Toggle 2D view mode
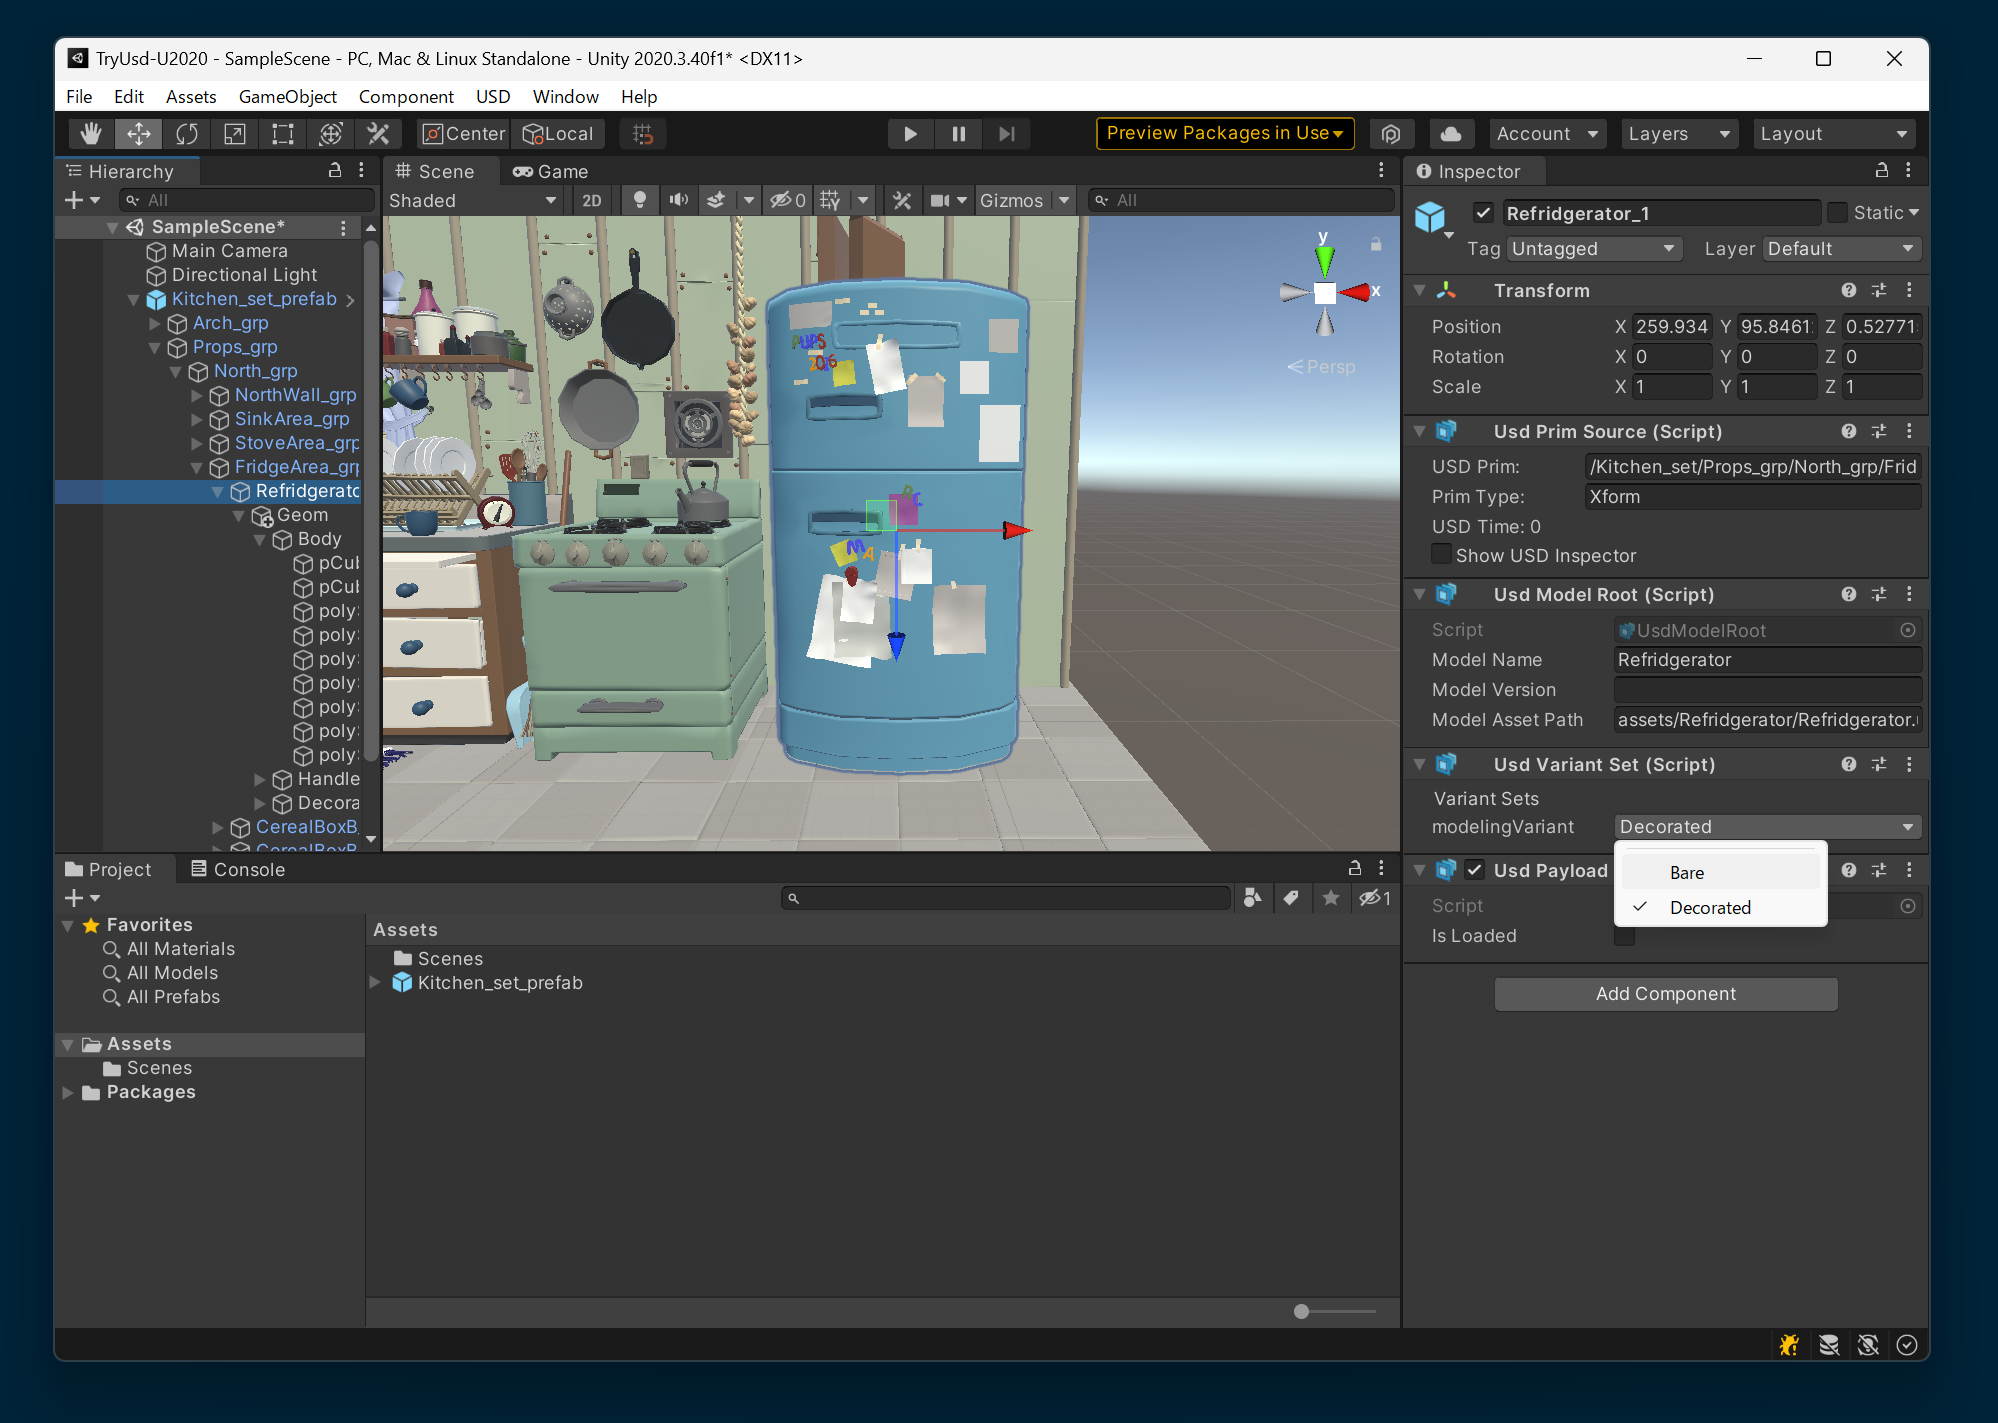Image resolution: width=1998 pixels, height=1423 pixels. [592, 200]
